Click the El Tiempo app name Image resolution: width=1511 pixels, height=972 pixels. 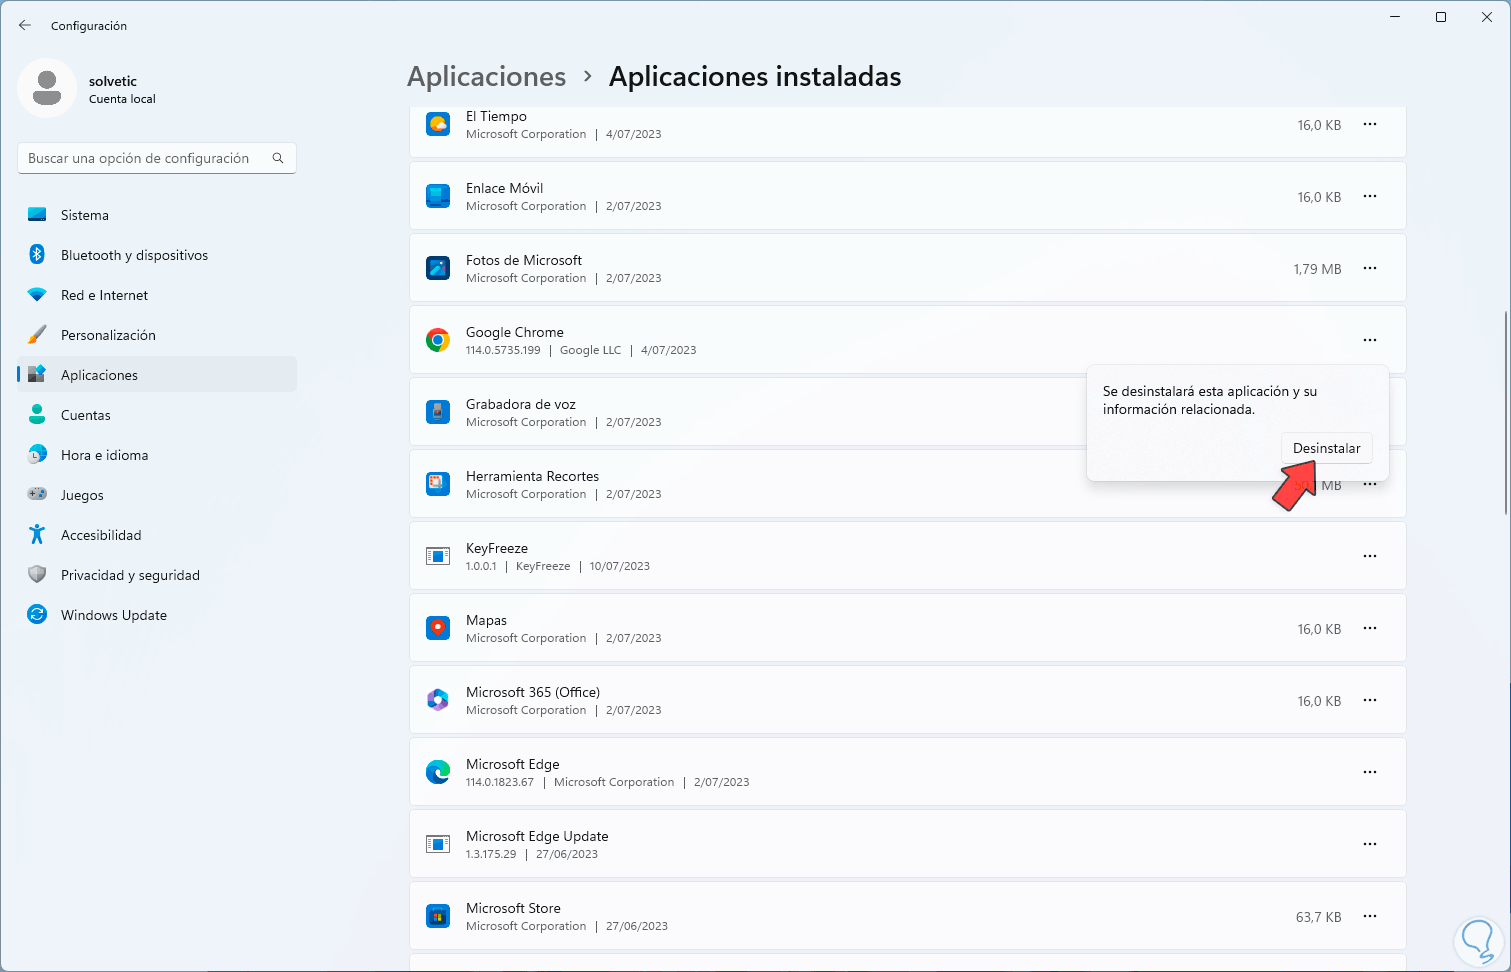pyautogui.click(x=496, y=116)
